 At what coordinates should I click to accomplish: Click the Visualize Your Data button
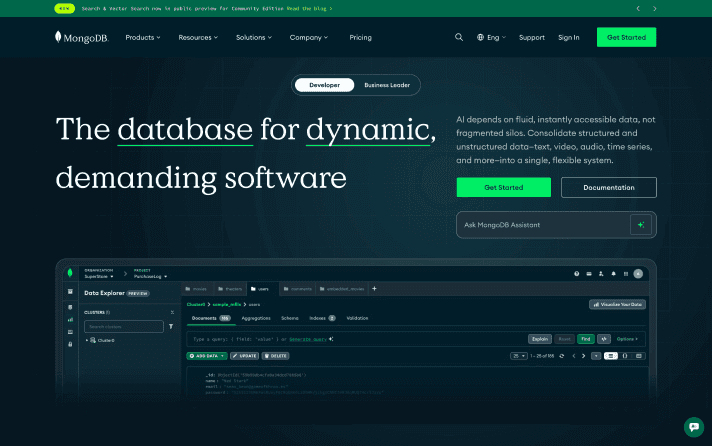pyautogui.click(x=618, y=304)
